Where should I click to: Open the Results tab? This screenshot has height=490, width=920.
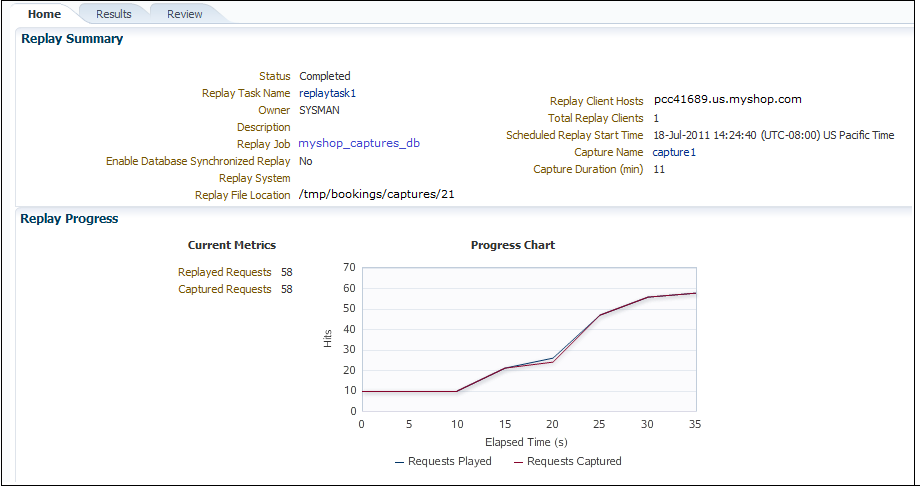114,14
